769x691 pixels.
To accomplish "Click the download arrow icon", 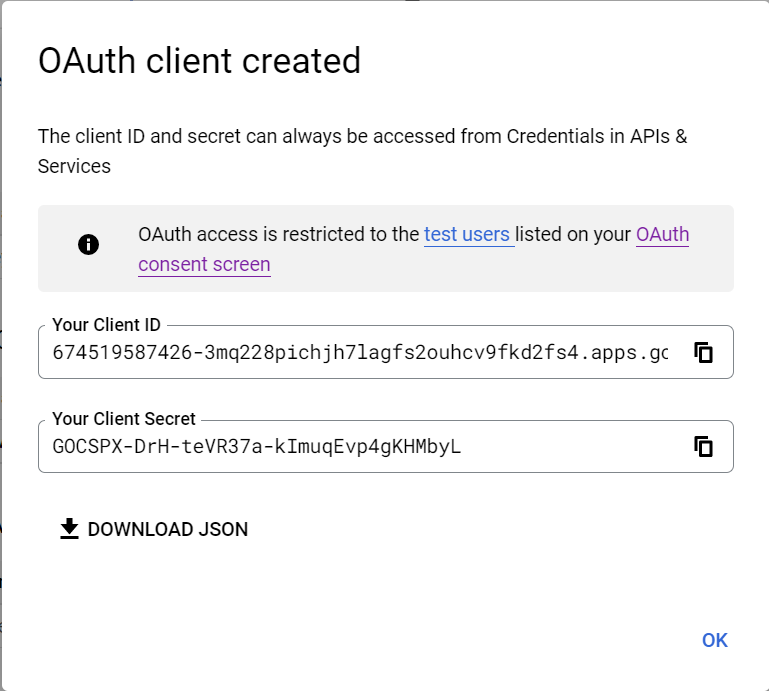I will [x=69, y=529].
